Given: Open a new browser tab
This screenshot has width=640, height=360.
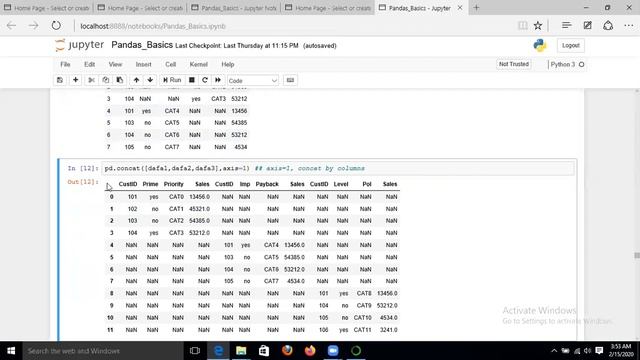Looking at the screenshot, I should (x=476, y=7).
